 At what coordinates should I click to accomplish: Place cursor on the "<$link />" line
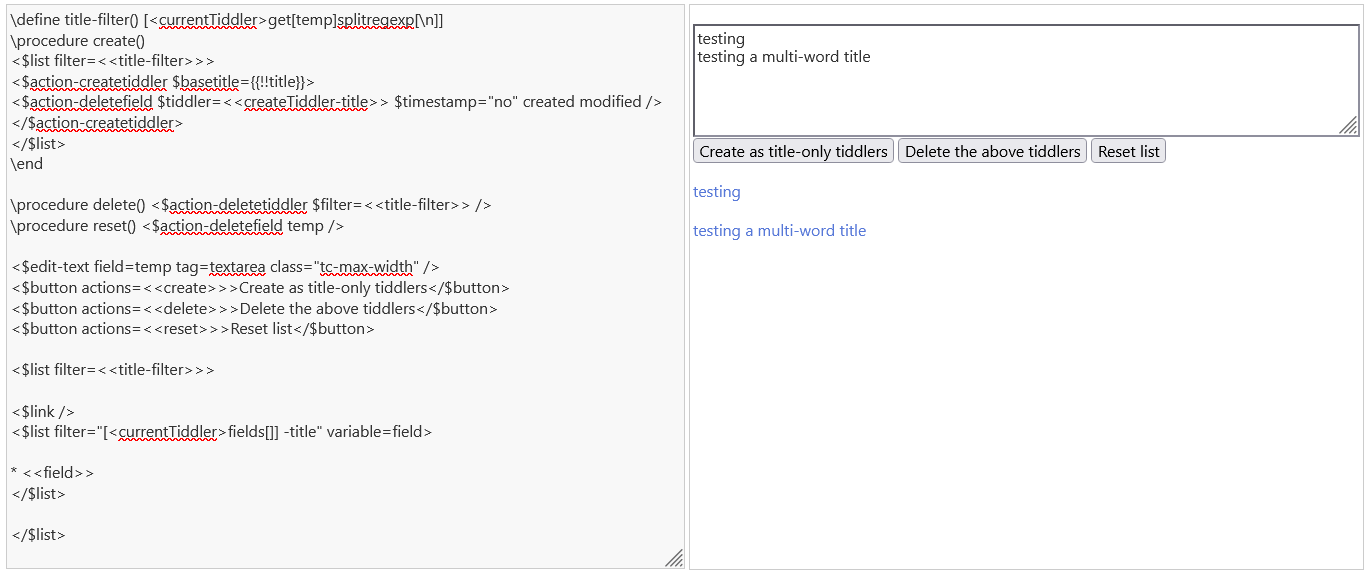click(x=43, y=411)
